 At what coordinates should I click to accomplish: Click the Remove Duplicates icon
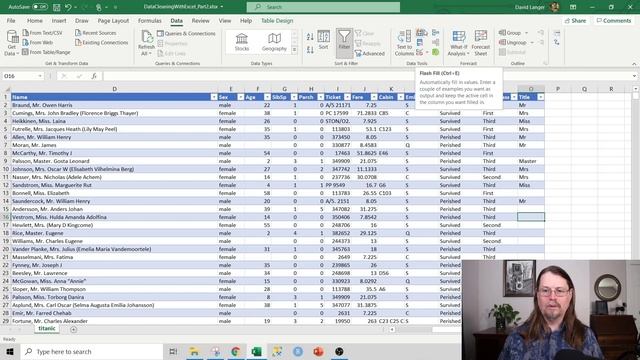pos(420,42)
